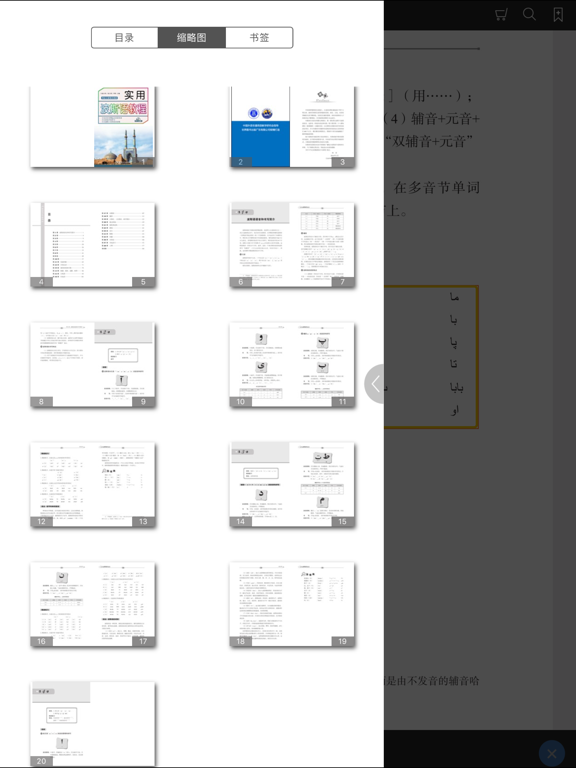
Task: Collapse the thumbnail panel with the arrow handle
Action: [375, 384]
